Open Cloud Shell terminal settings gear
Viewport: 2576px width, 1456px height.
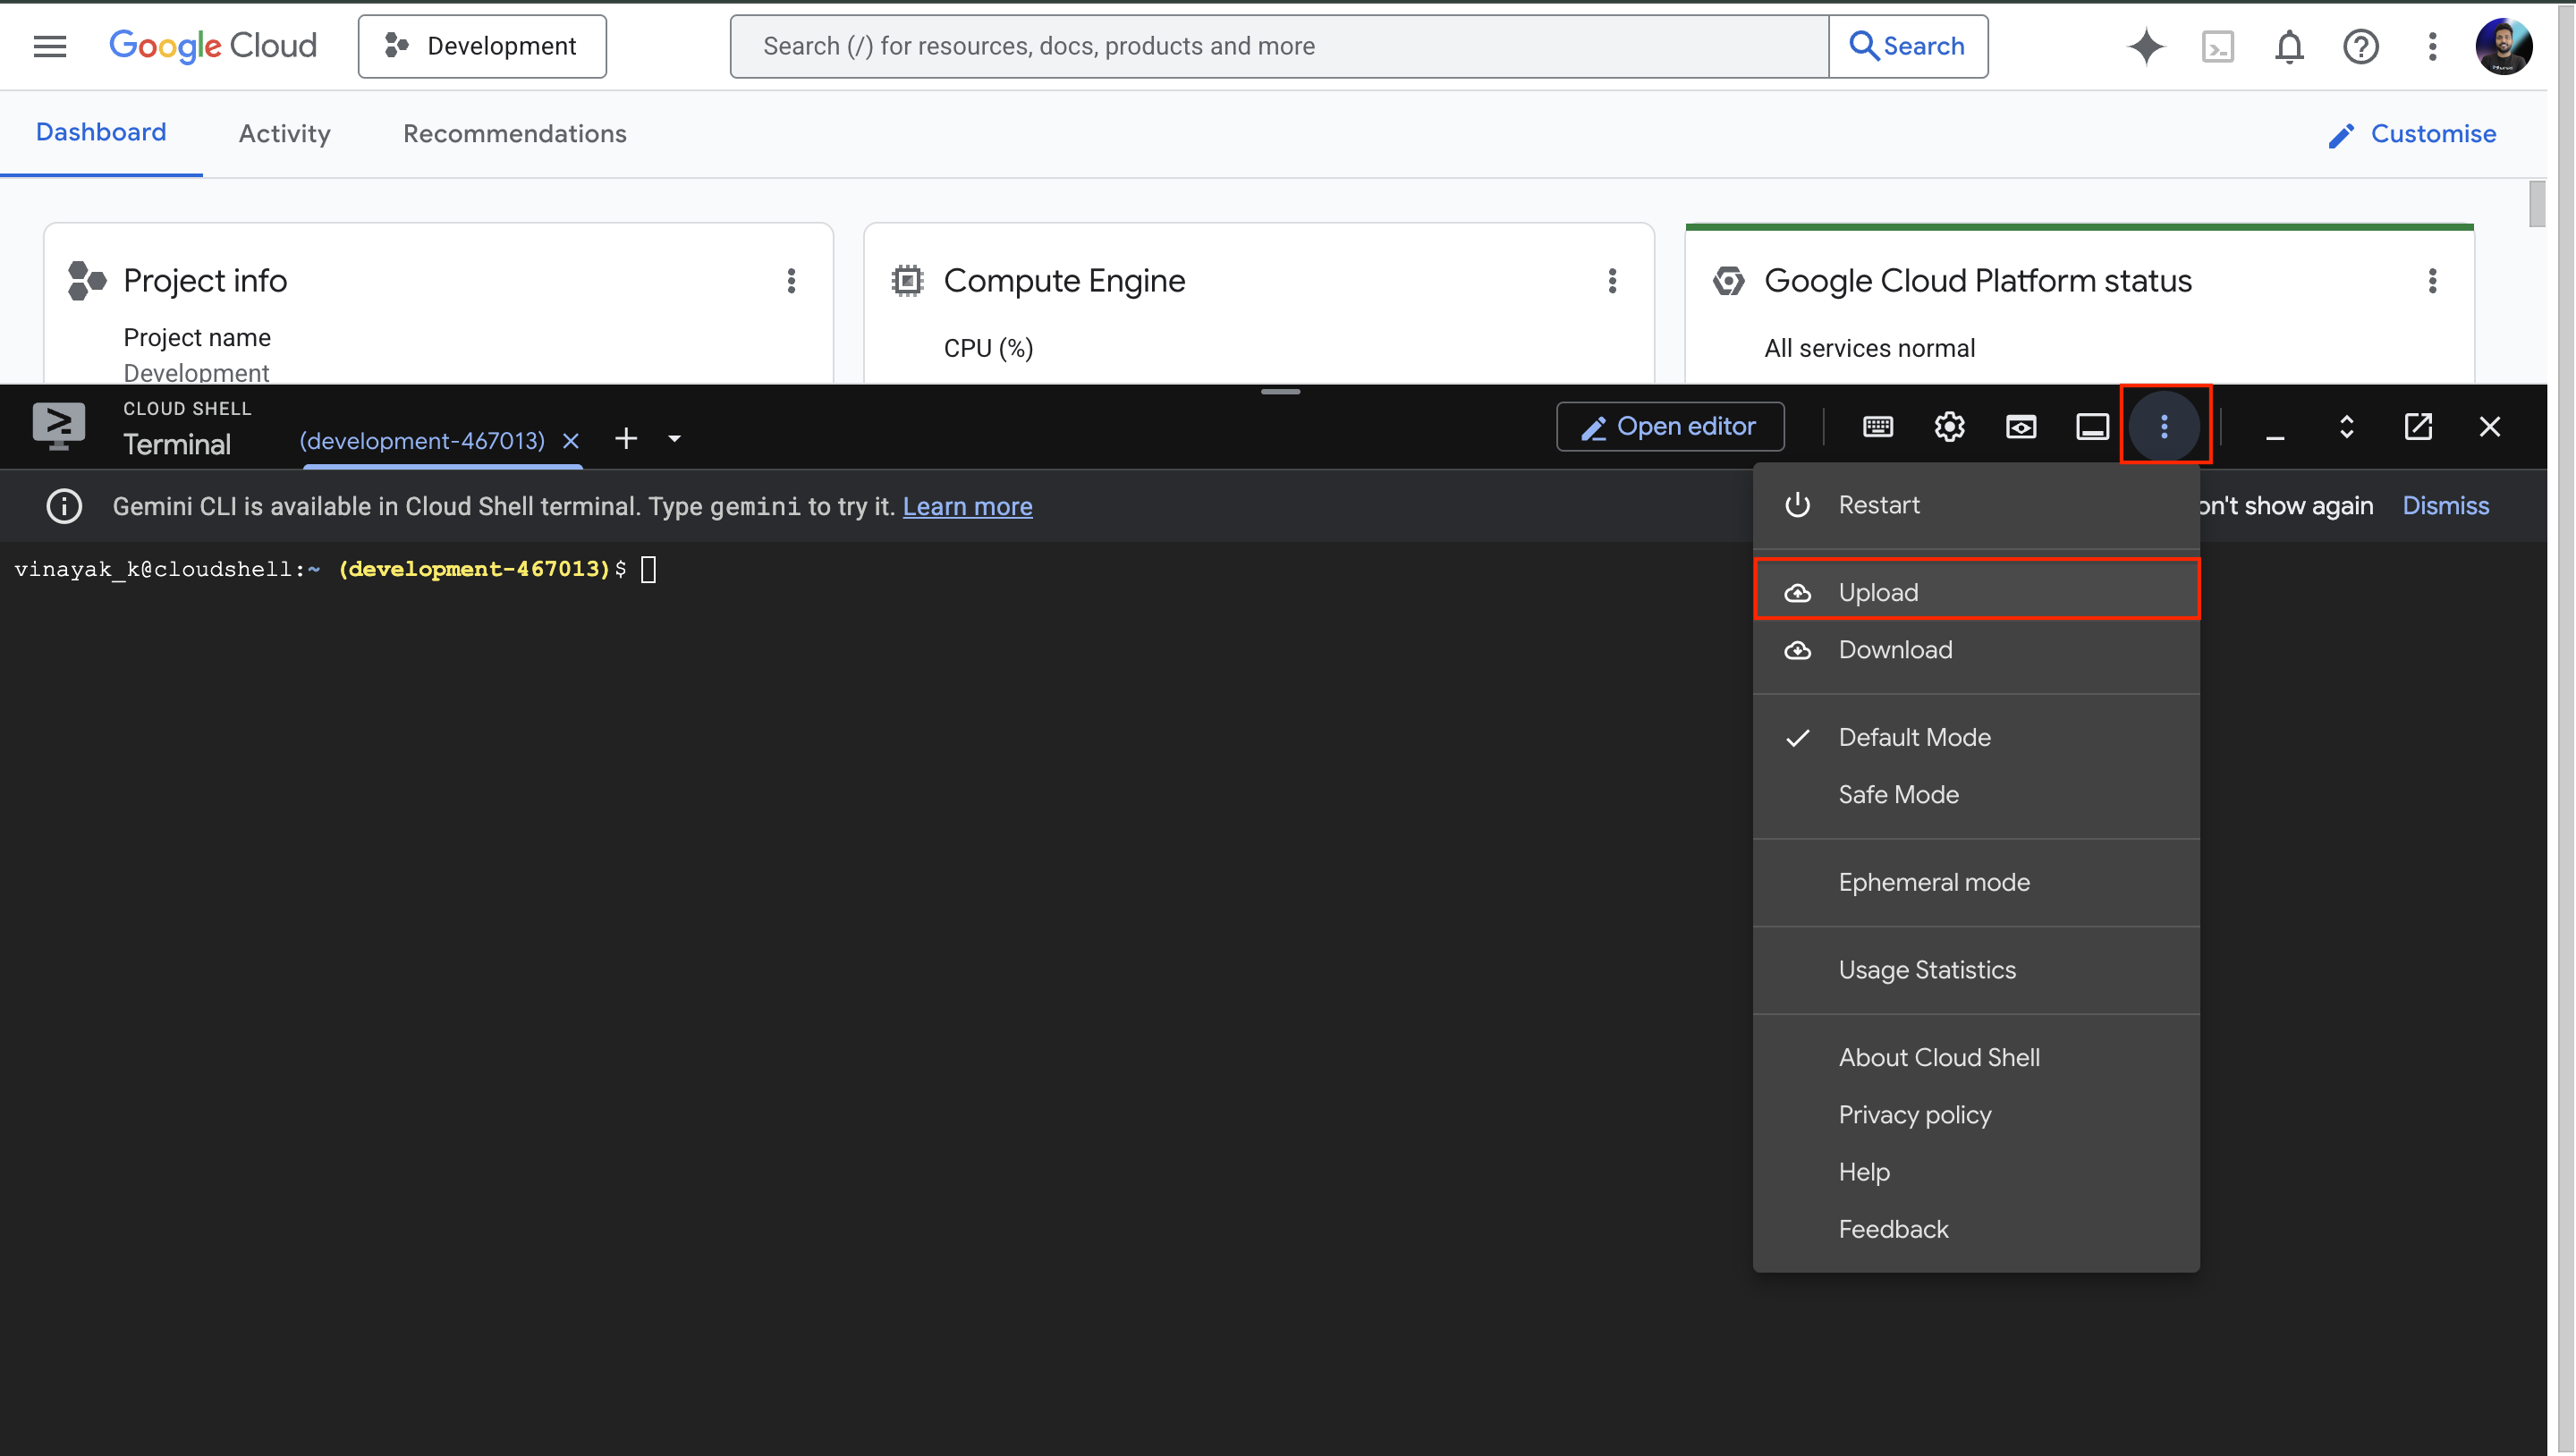1950,427
